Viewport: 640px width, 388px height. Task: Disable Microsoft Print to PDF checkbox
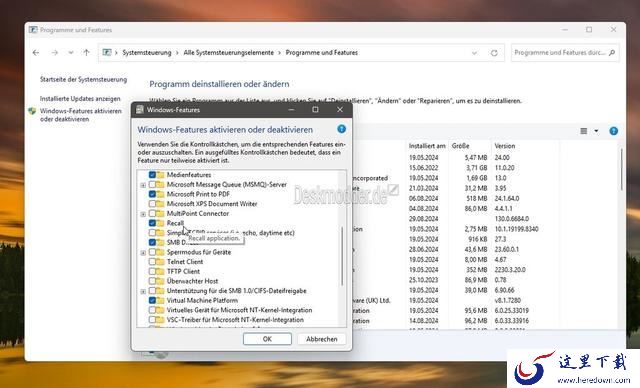(152, 194)
